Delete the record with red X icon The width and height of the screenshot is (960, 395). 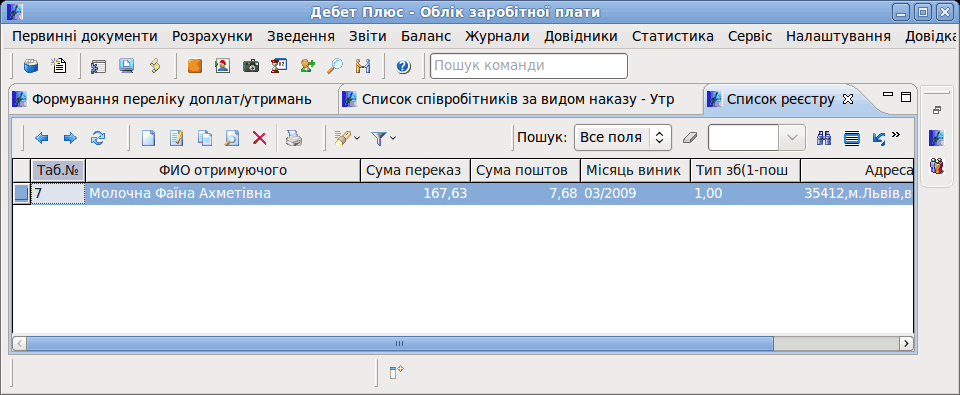[x=260, y=138]
